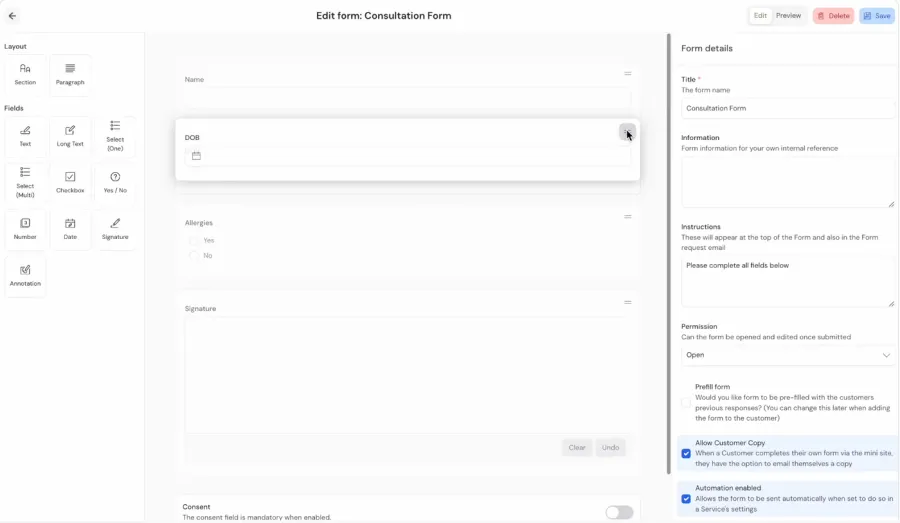Image resolution: width=900 pixels, height=523 pixels.
Task: Click the Allergies field drag handle
Action: click(x=627, y=216)
